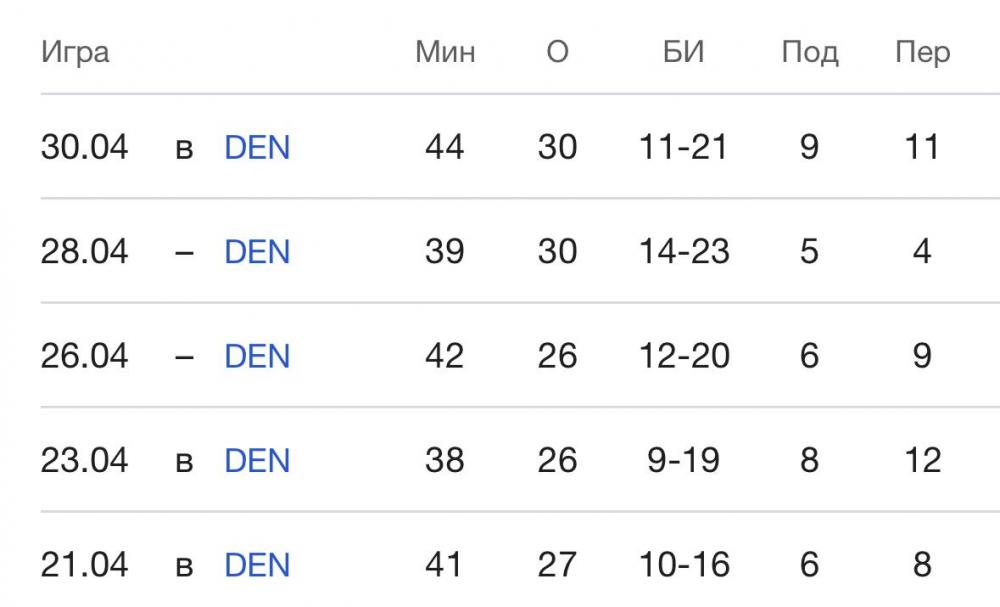Viewport: 1000px width, 607px height.
Task: Click the БИ column header
Action: (x=684, y=52)
